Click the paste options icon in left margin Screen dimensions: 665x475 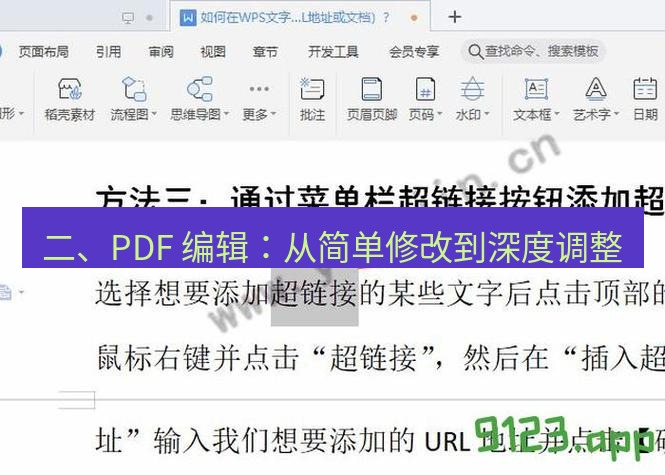pyautogui.click(x=5, y=292)
